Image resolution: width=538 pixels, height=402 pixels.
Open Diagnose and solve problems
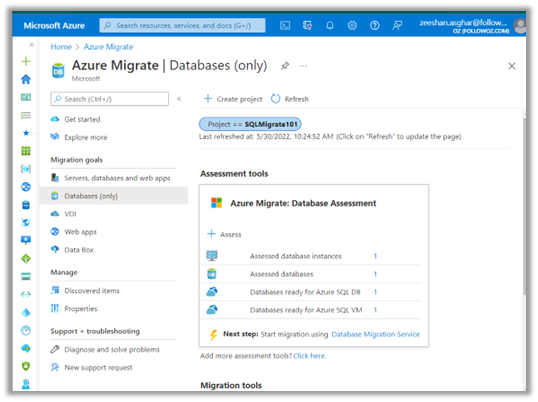113,349
